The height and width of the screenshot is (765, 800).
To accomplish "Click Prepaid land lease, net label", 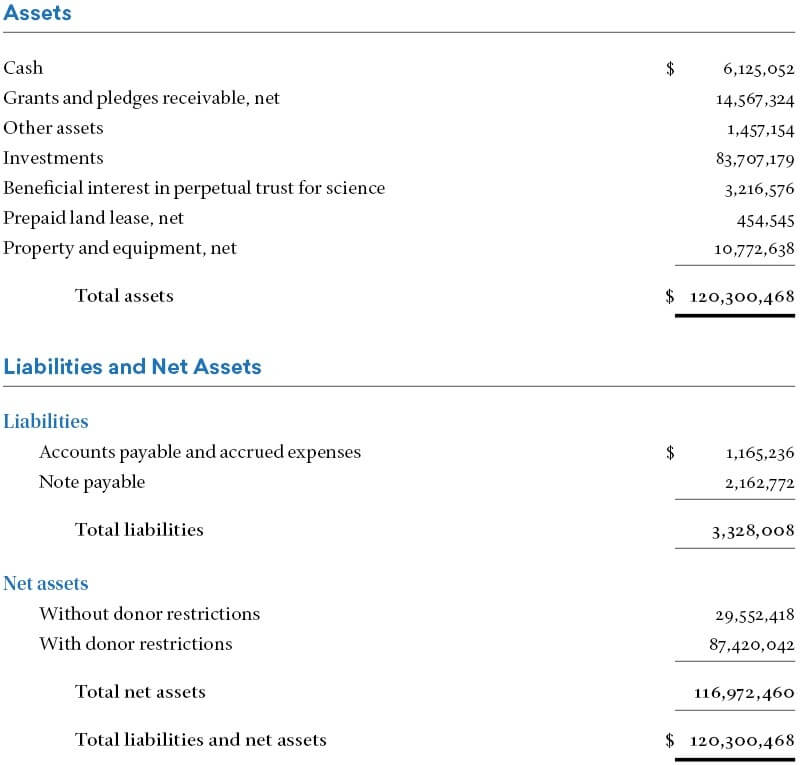I will 93,218.
